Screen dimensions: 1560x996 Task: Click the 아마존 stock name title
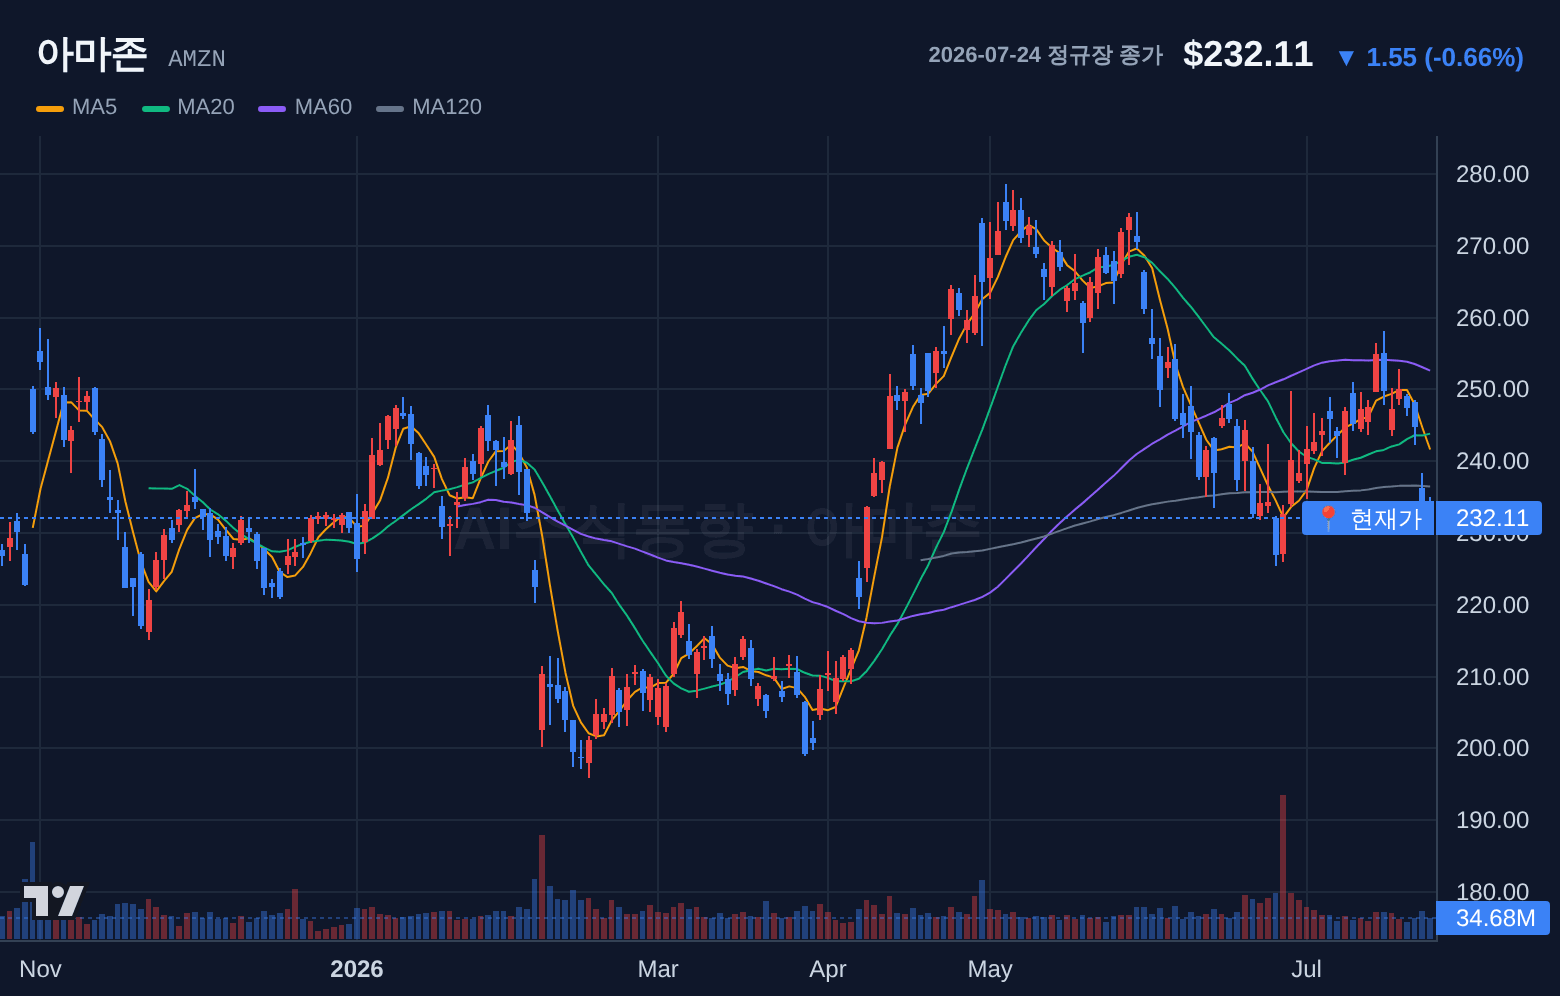pos(92,54)
